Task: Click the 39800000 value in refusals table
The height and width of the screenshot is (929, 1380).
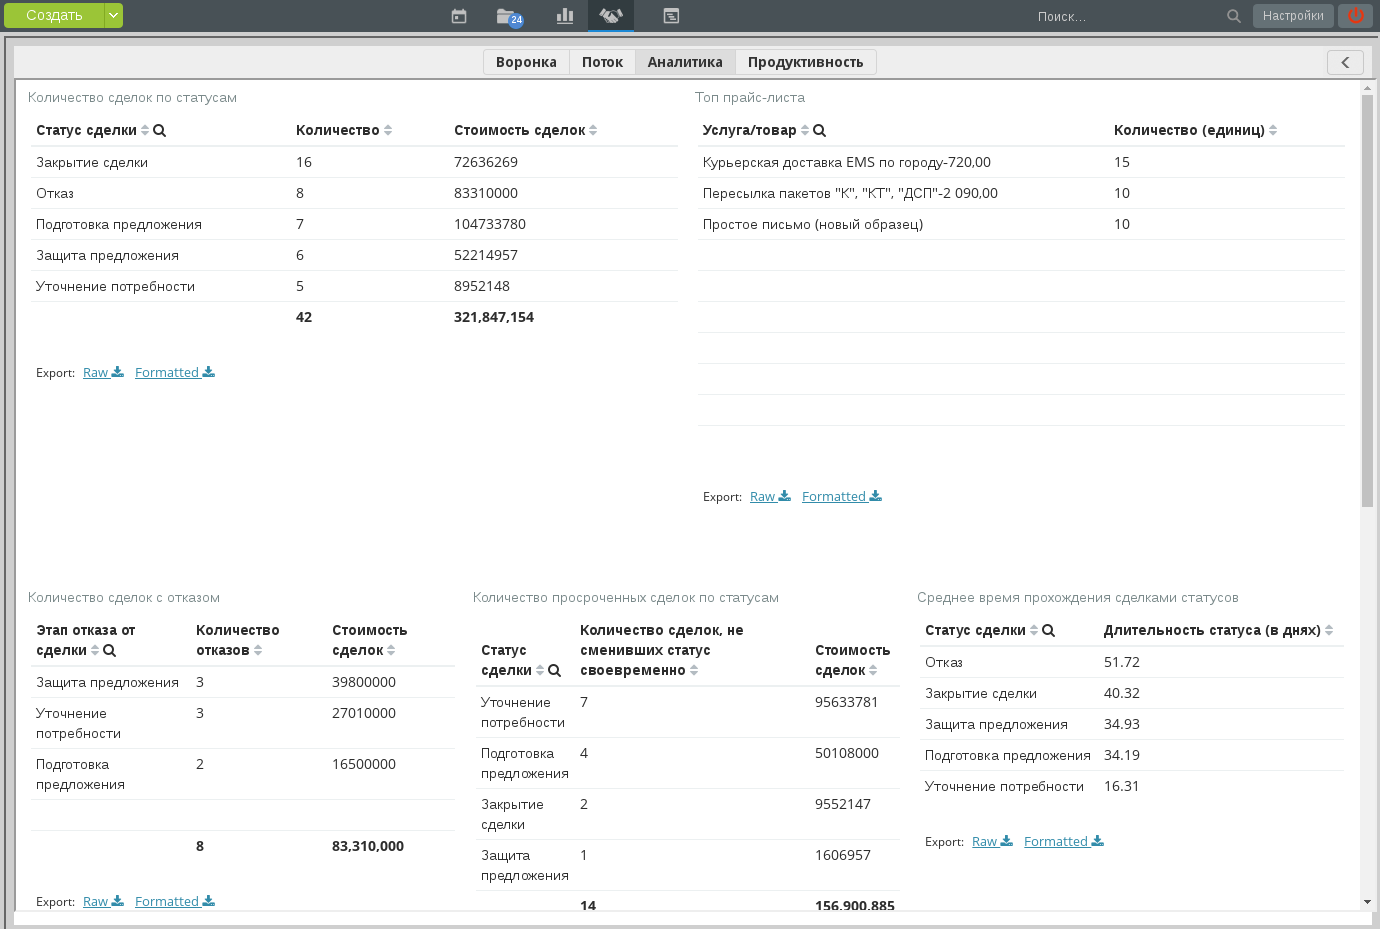Action: point(364,682)
